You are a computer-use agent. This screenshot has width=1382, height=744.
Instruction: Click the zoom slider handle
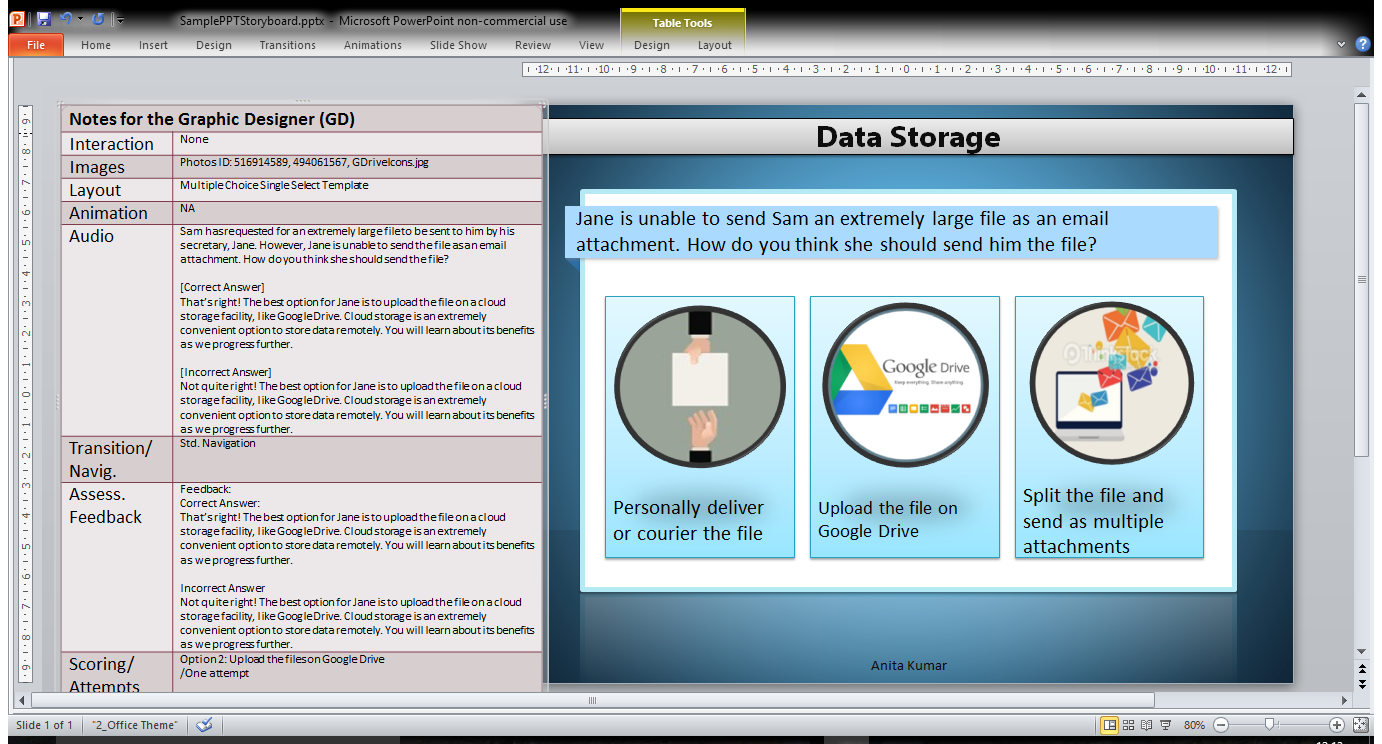[1269, 725]
